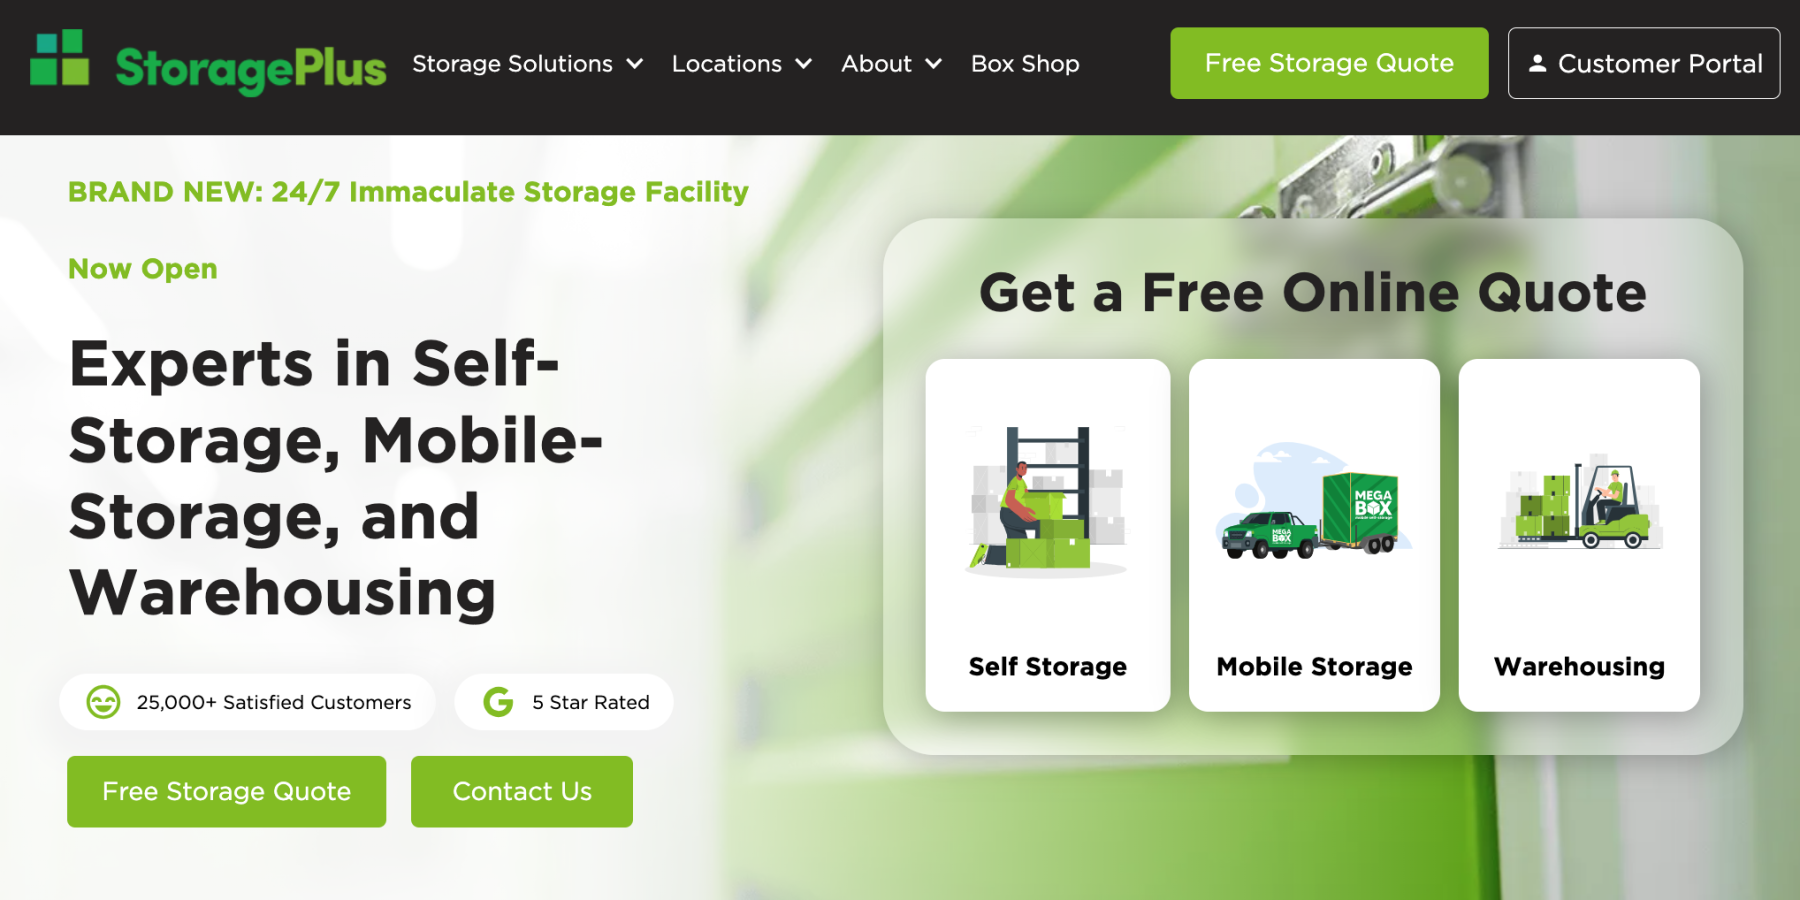Expand the Locations dropdown arrow

click(x=803, y=64)
